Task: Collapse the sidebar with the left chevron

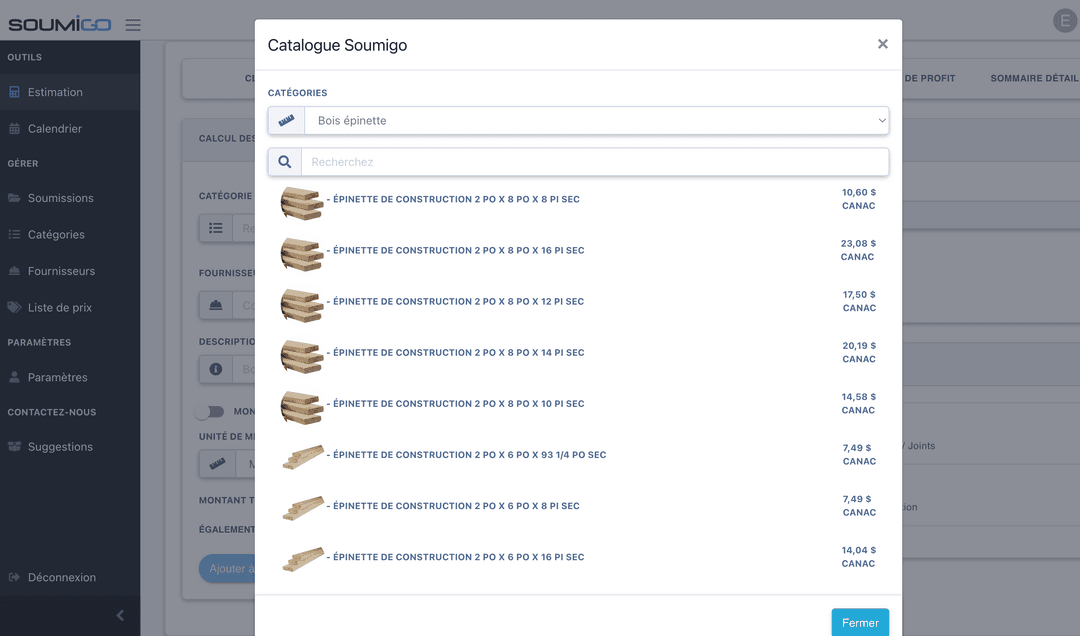Action: (x=120, y=616)
